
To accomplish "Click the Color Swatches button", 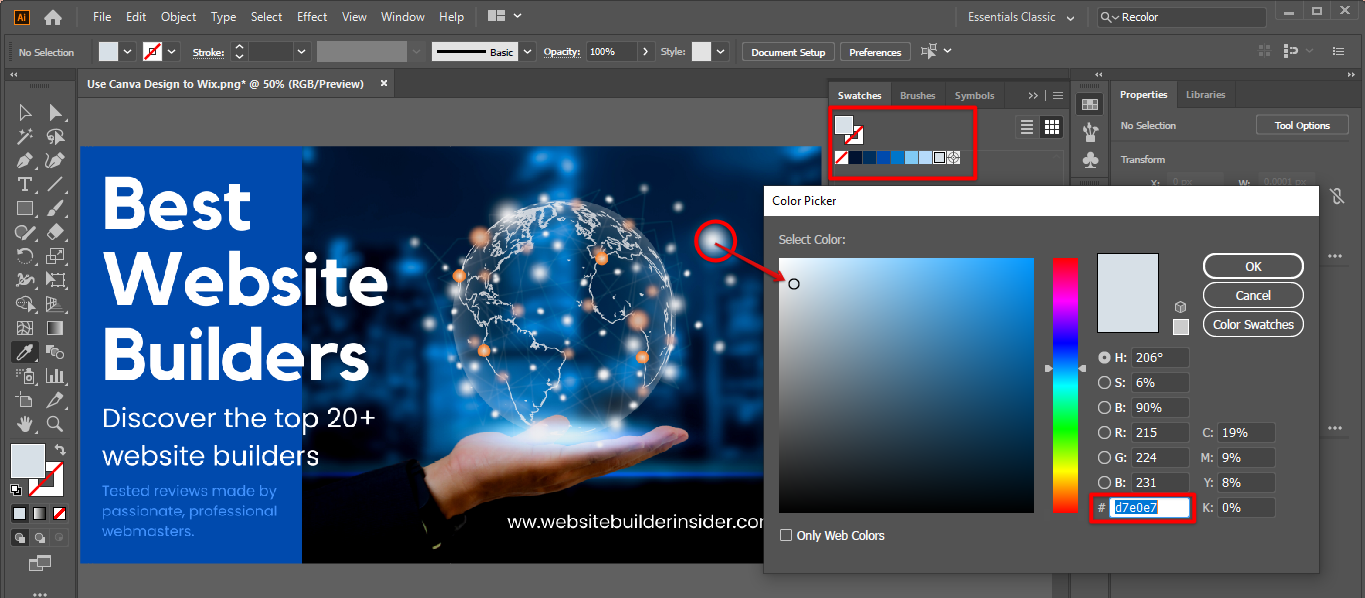I will pos(1253,324).
